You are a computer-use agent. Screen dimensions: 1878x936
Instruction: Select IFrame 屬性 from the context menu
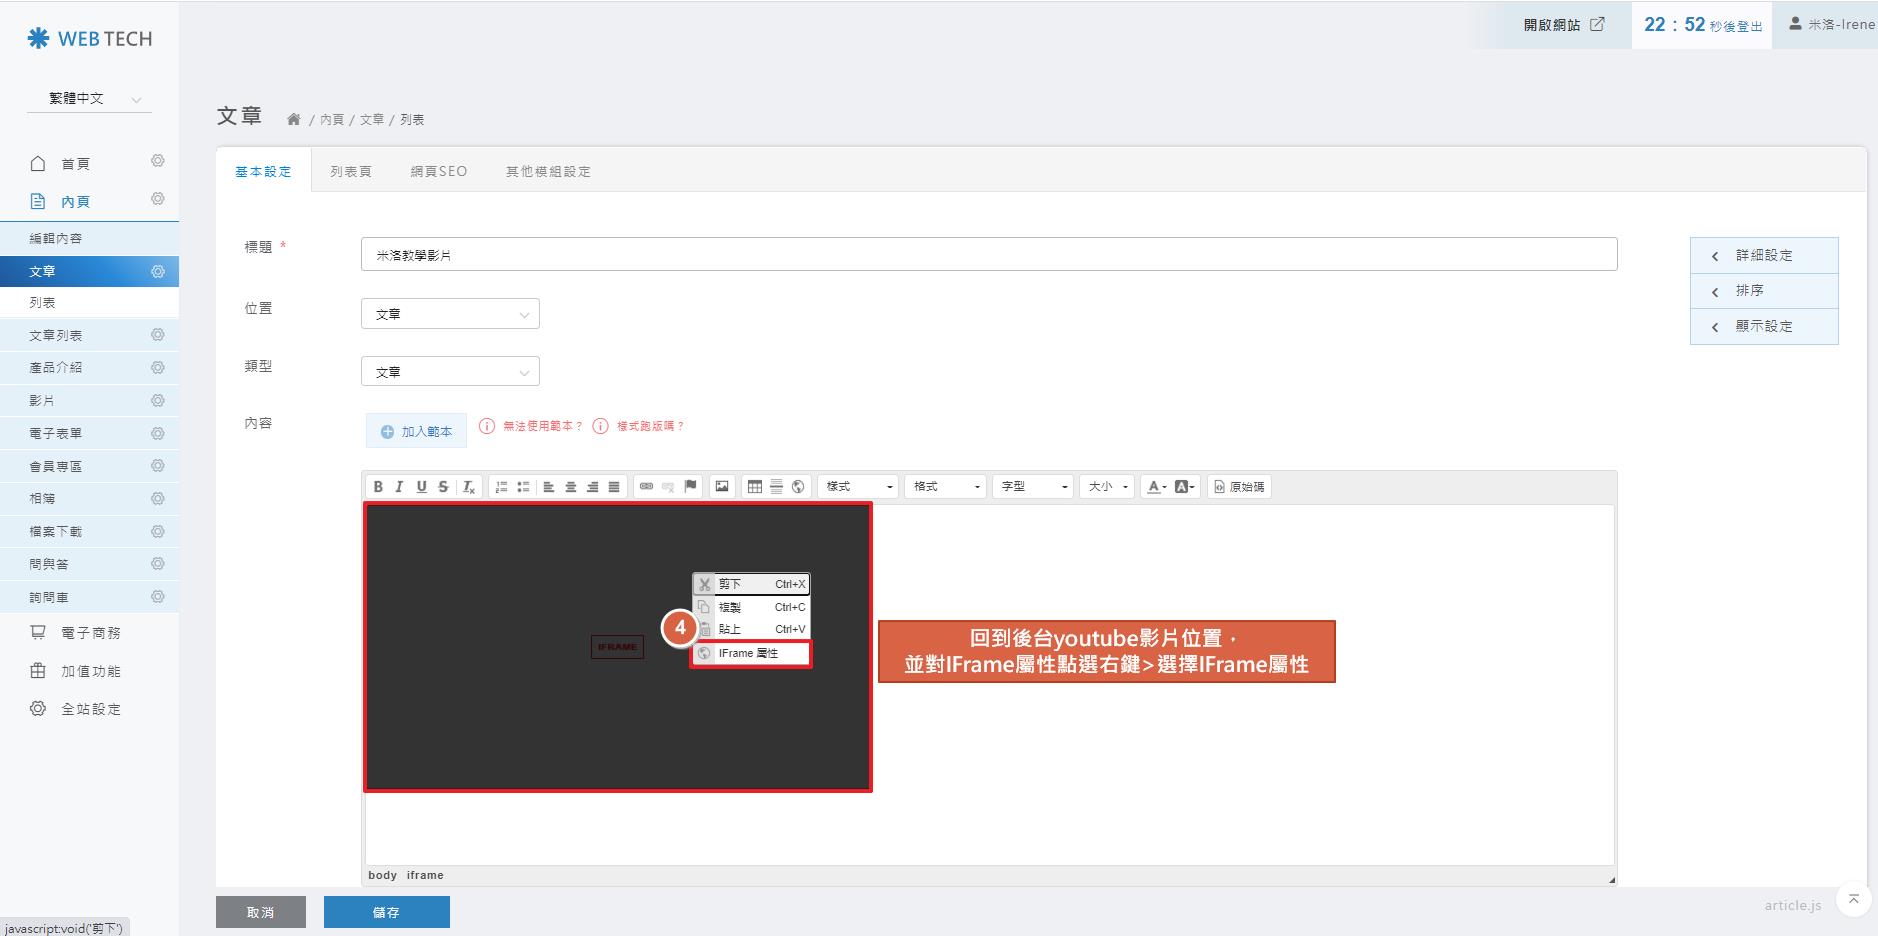pos(750,654)
